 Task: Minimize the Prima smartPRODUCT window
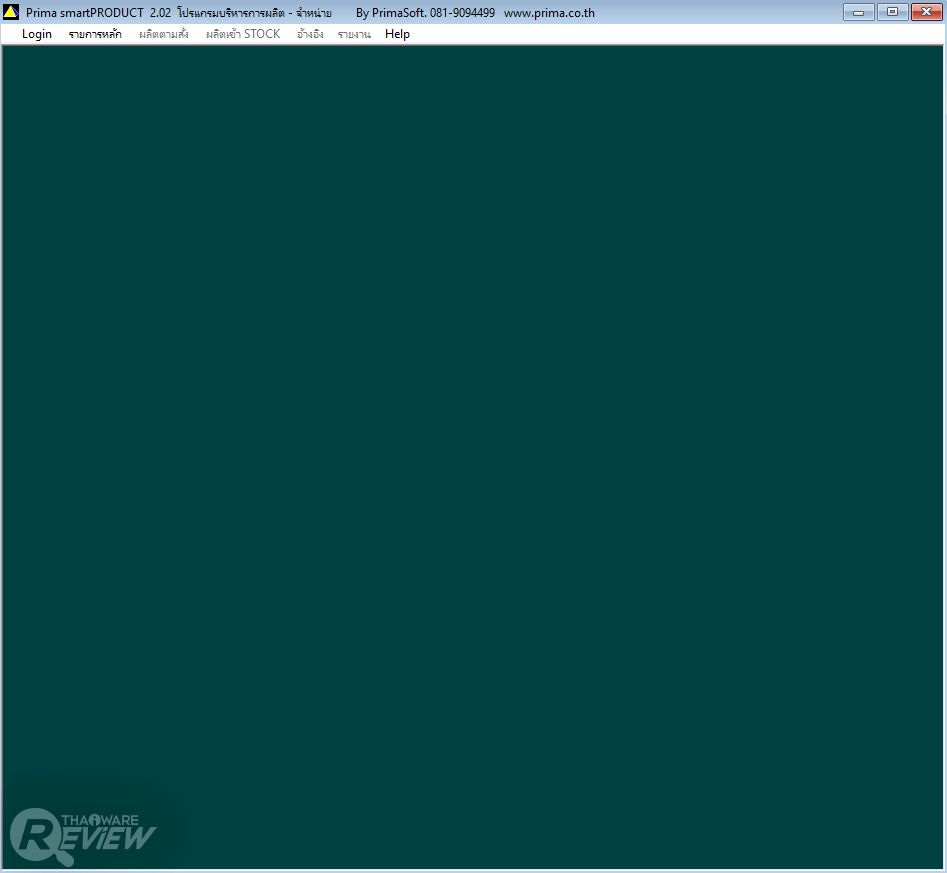pyautogui.click(x=858, y=12)
